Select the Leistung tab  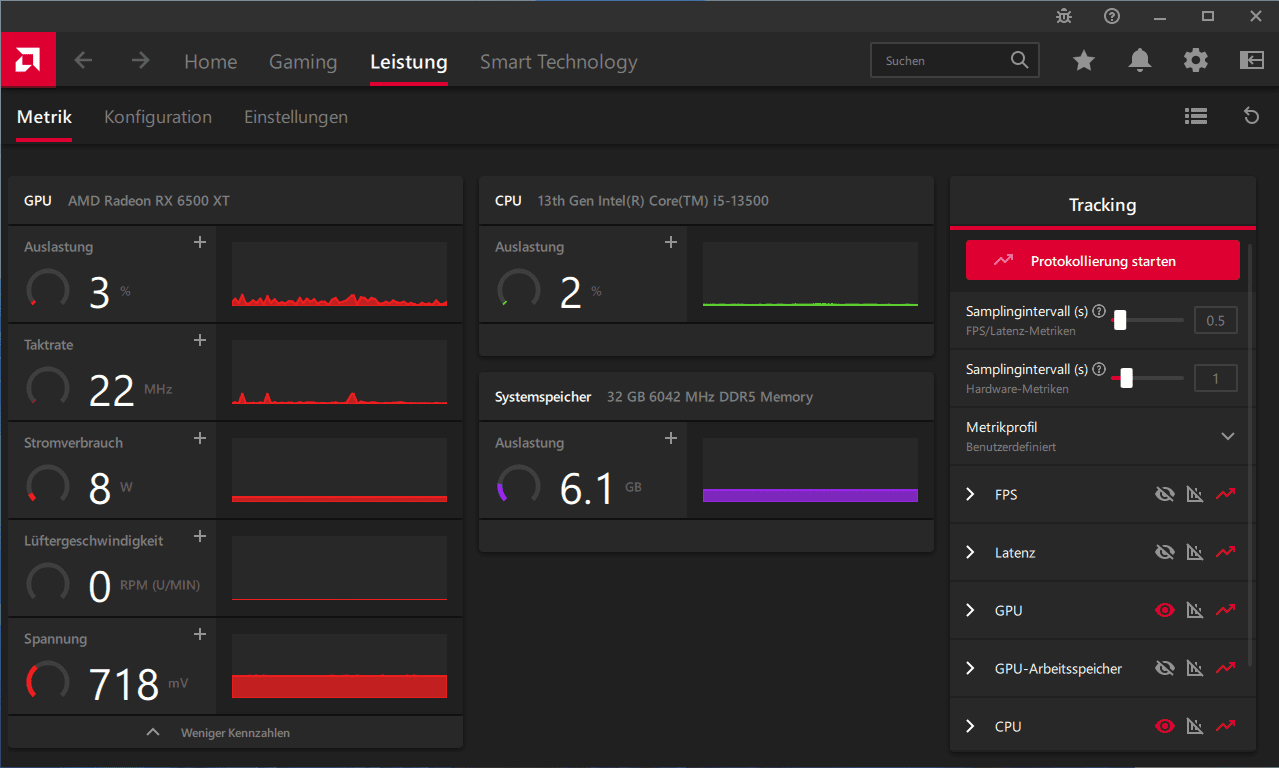(x=408, y=62)
